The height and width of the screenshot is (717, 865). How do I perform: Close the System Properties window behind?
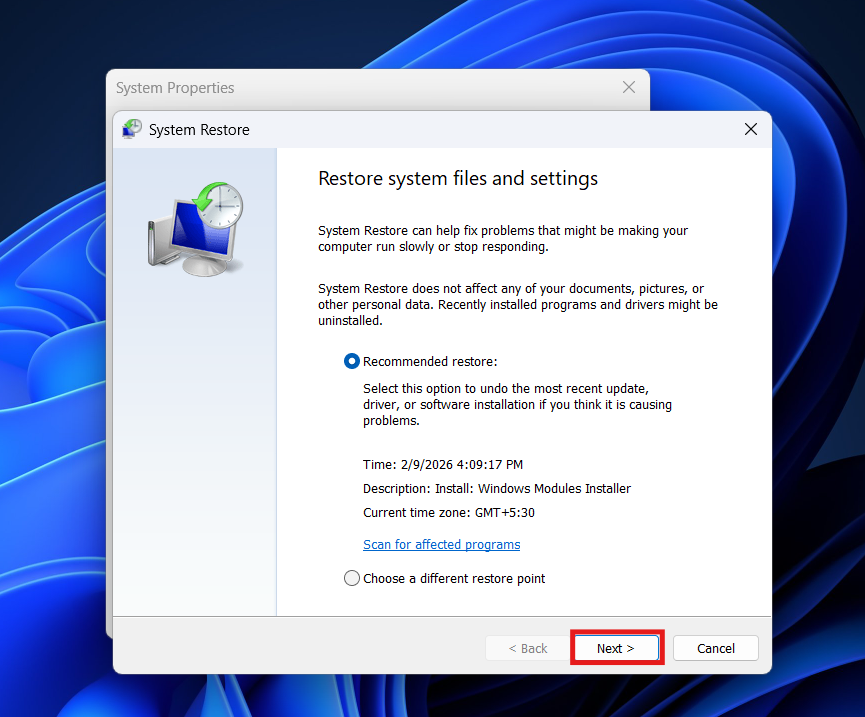coord(628,88)
